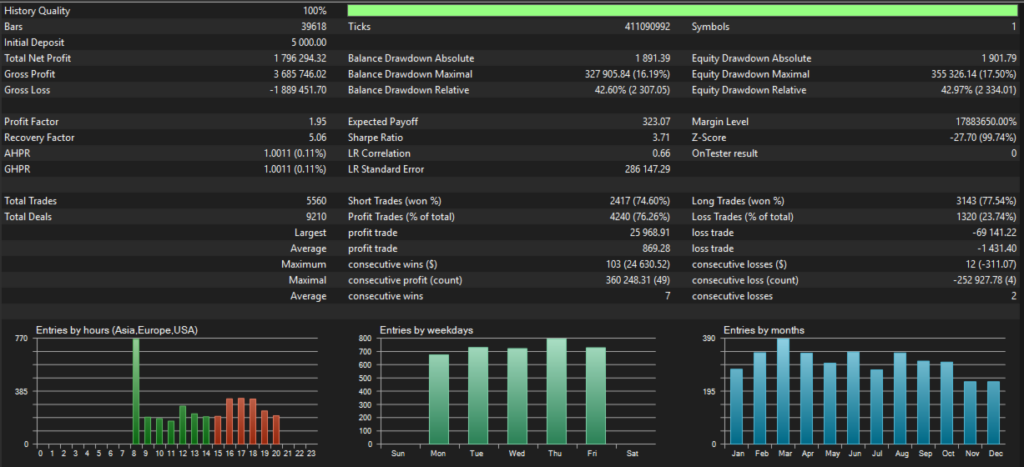Select LR Standard Error value 286 147.29

click(x=648, y=169)
